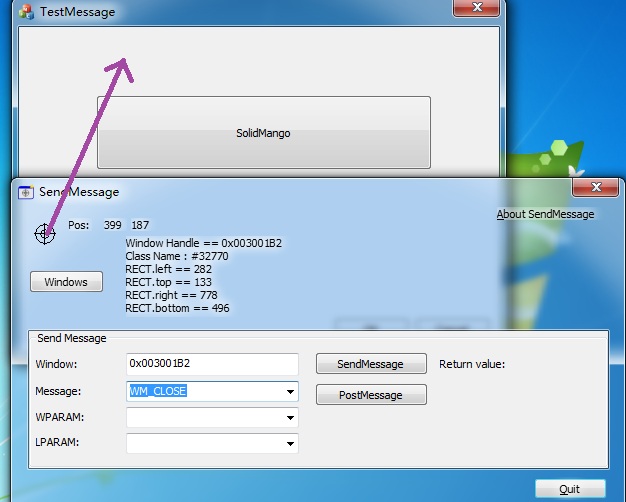Screen dimensions: 626x502
Task: Focus the empty WPARAM text field
Action: (203, 417)
